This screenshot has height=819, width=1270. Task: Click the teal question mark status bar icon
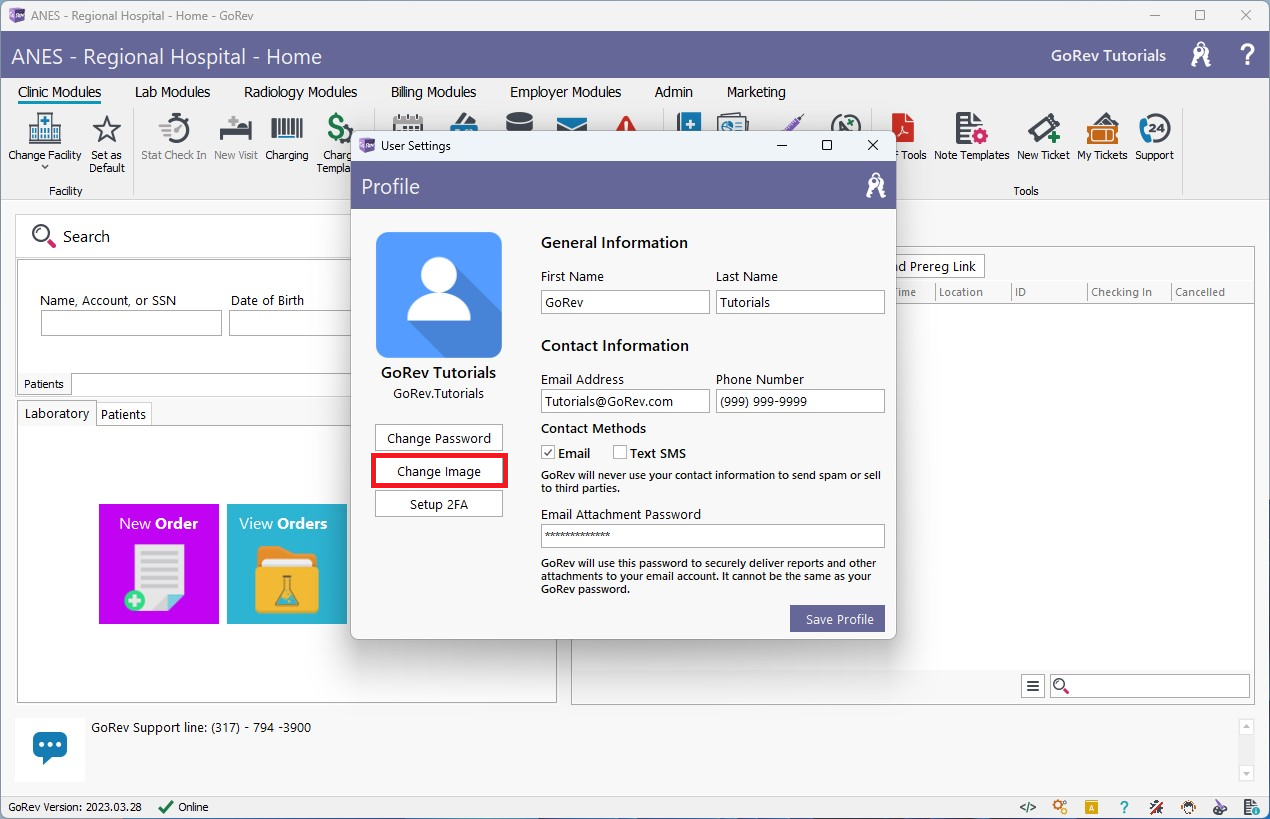tap(1124, 807)
